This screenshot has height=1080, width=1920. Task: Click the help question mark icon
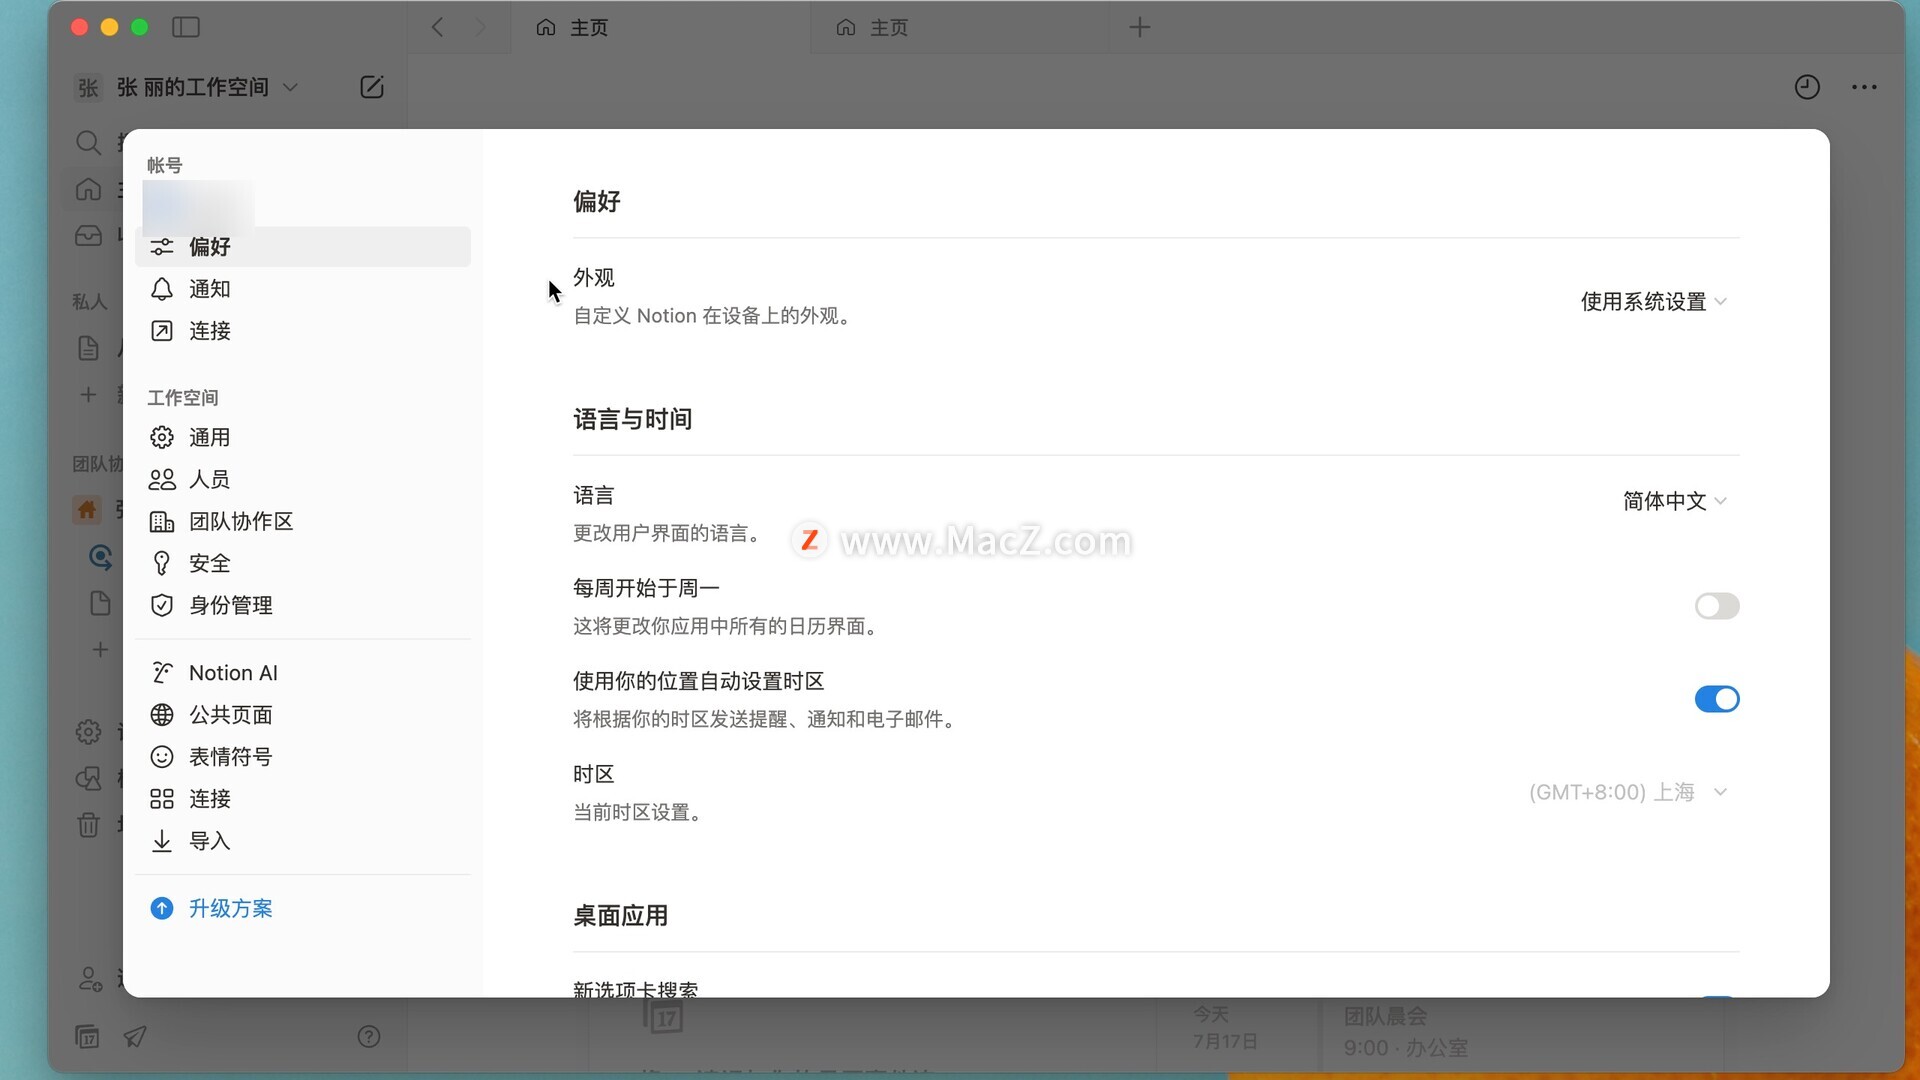coord(369,1037)
